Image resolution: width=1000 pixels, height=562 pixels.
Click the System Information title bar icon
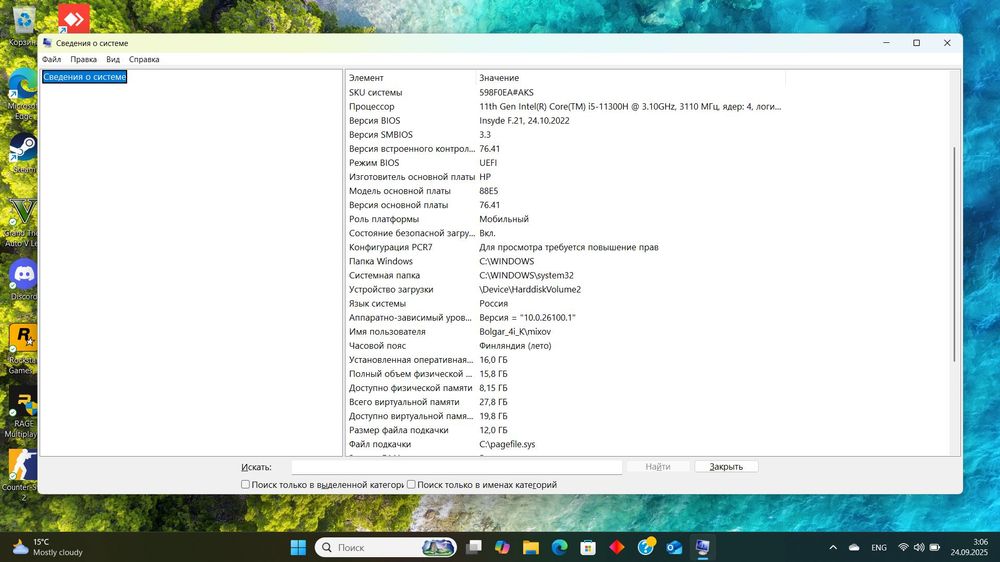(47, 43)
